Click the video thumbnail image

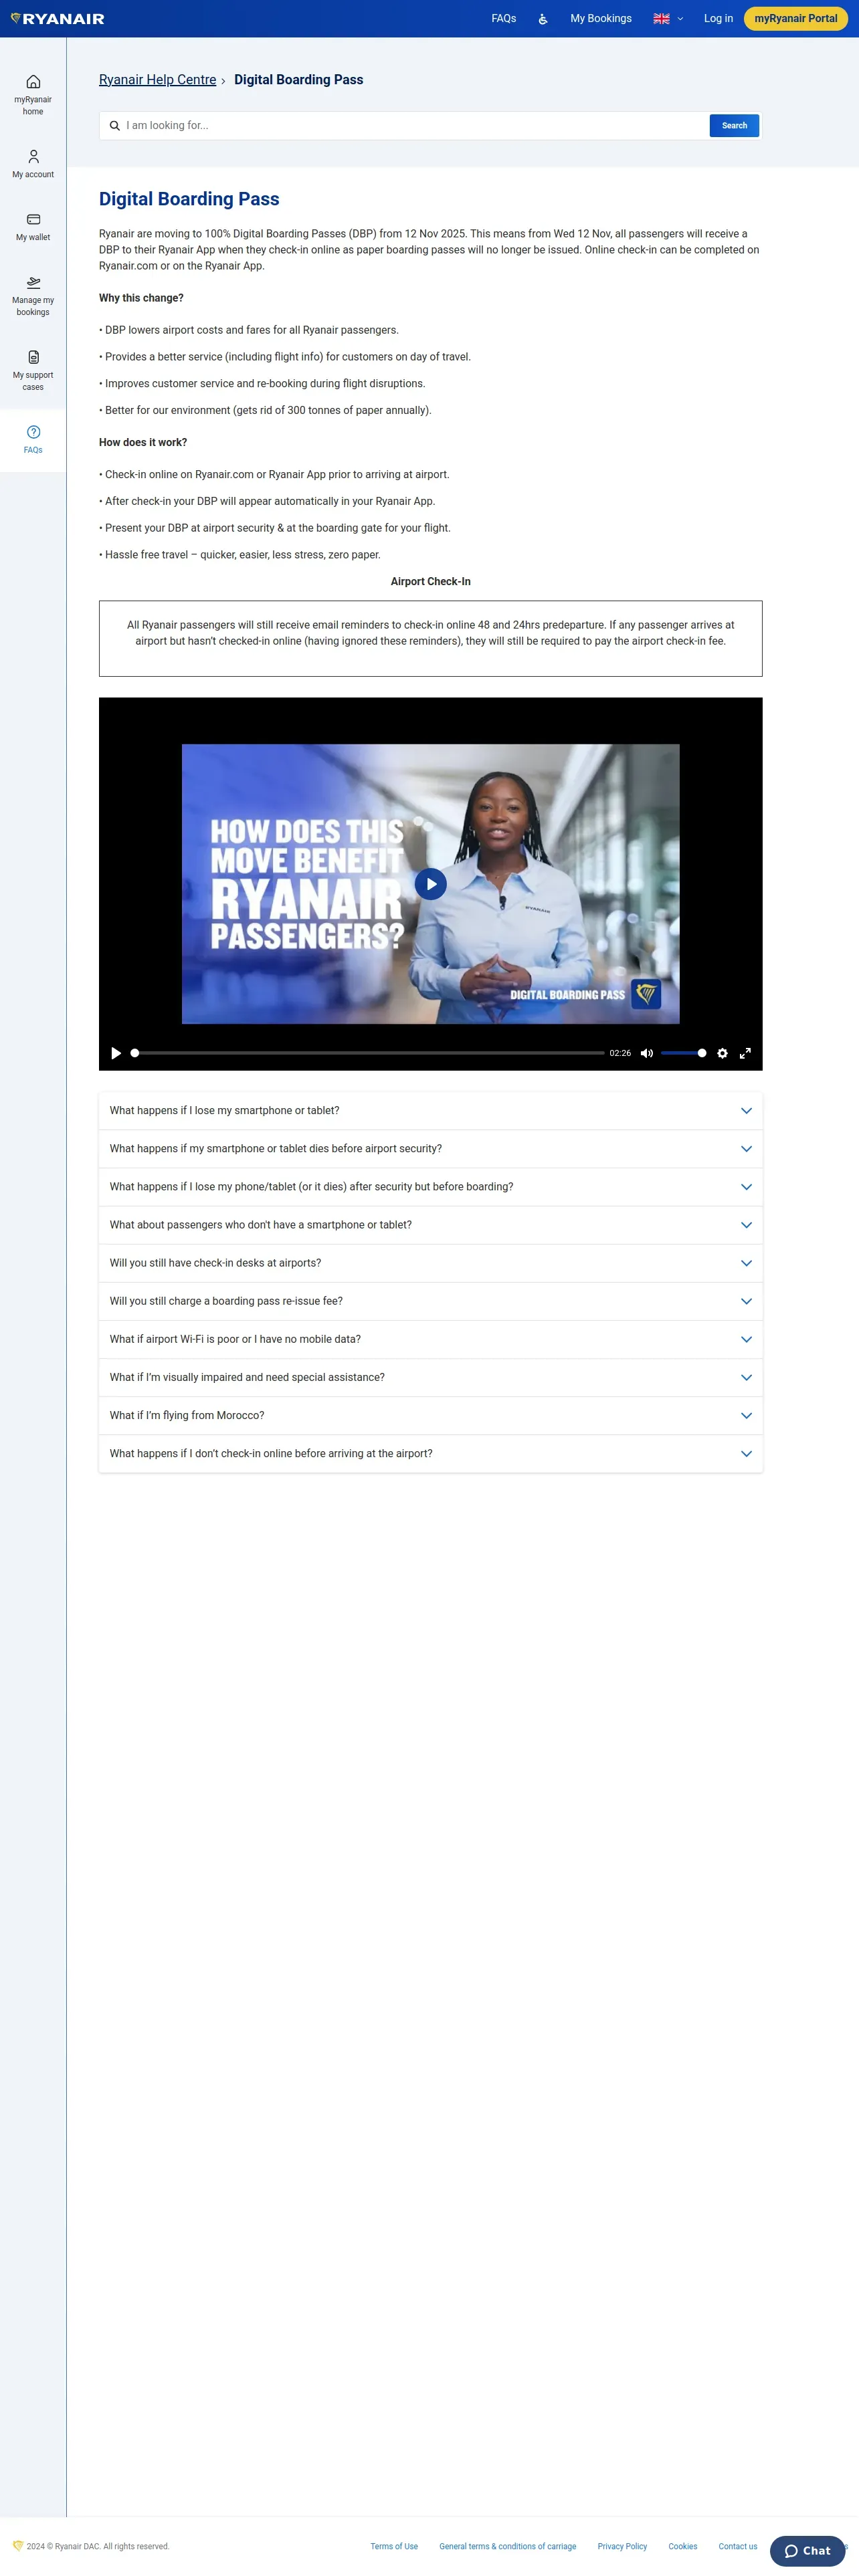click(x=430, y=884)
